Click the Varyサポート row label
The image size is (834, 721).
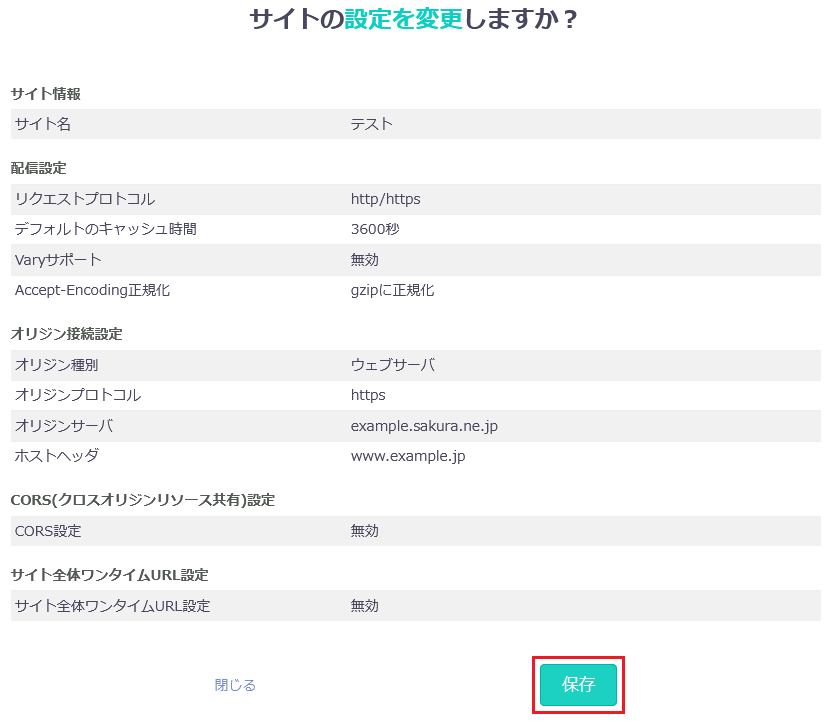click(x=58, y=260)
